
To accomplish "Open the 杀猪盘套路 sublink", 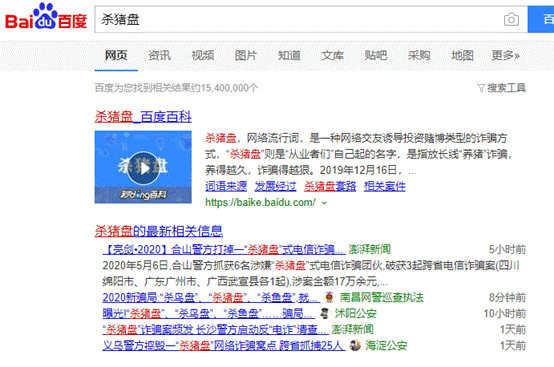I will pos(330,186).
